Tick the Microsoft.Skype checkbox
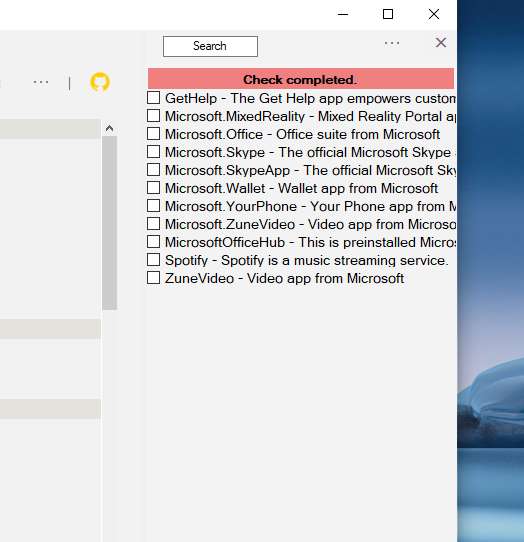This screenshot has width=524, height=542. [x=153, y=152]
